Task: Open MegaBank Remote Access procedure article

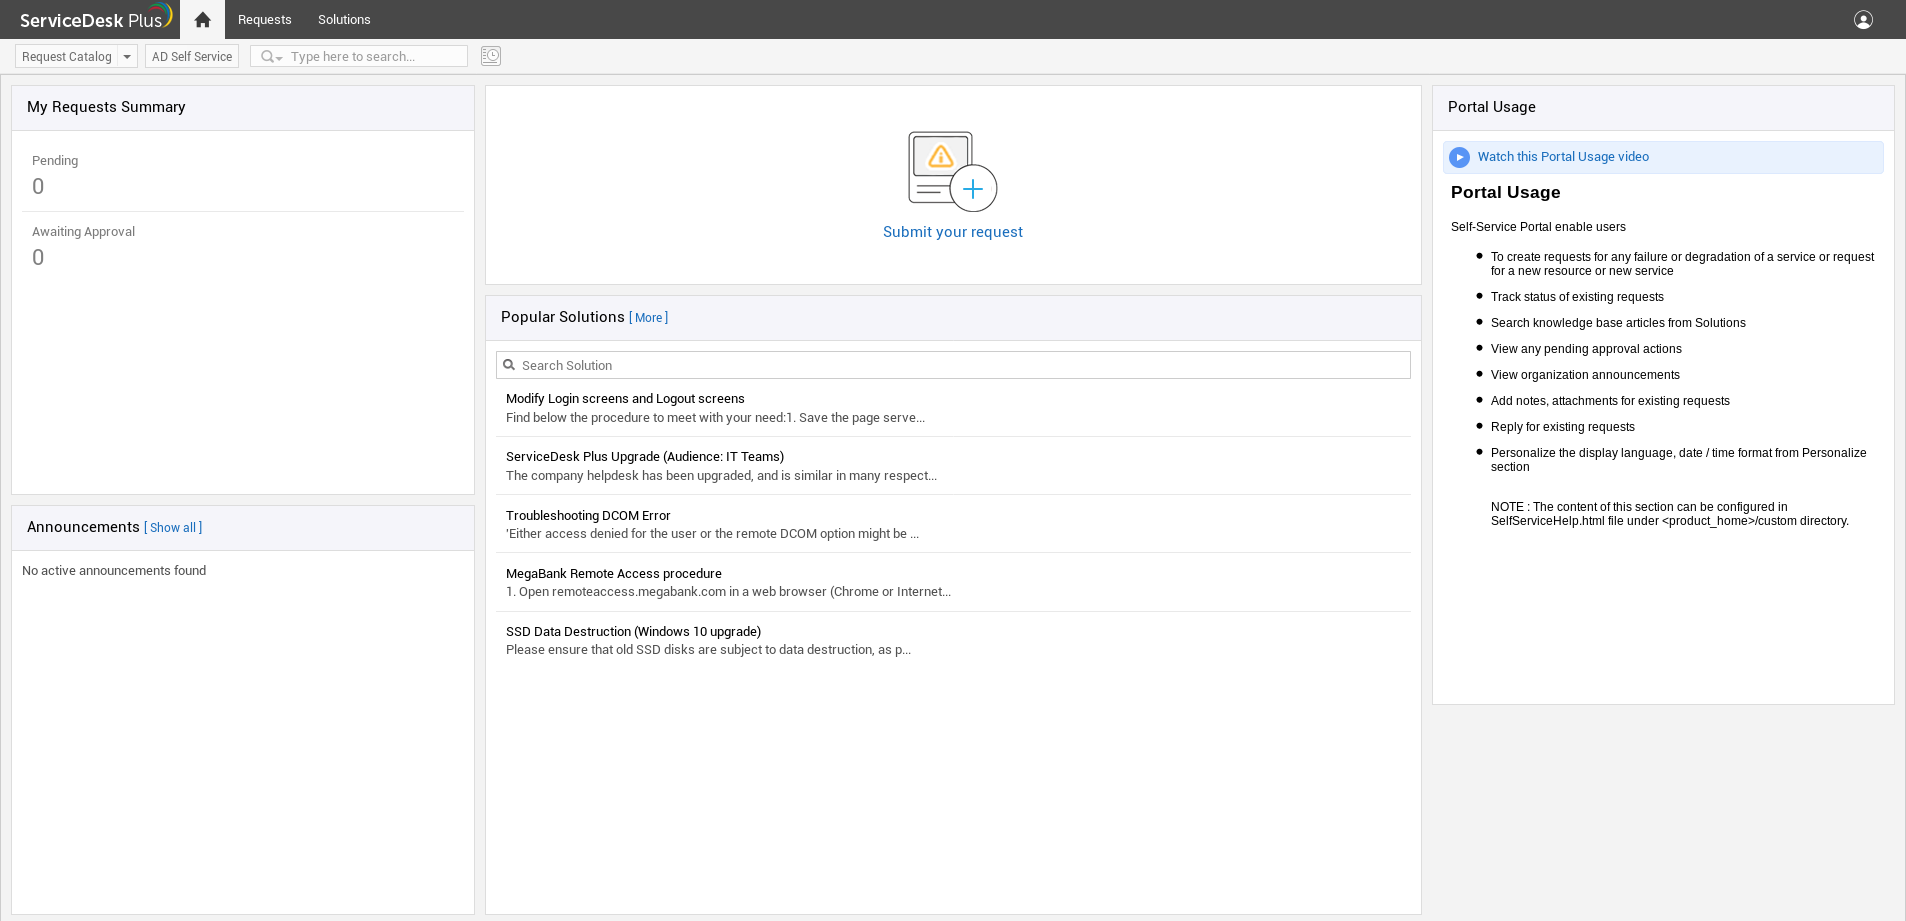Action: click(613, 574)
